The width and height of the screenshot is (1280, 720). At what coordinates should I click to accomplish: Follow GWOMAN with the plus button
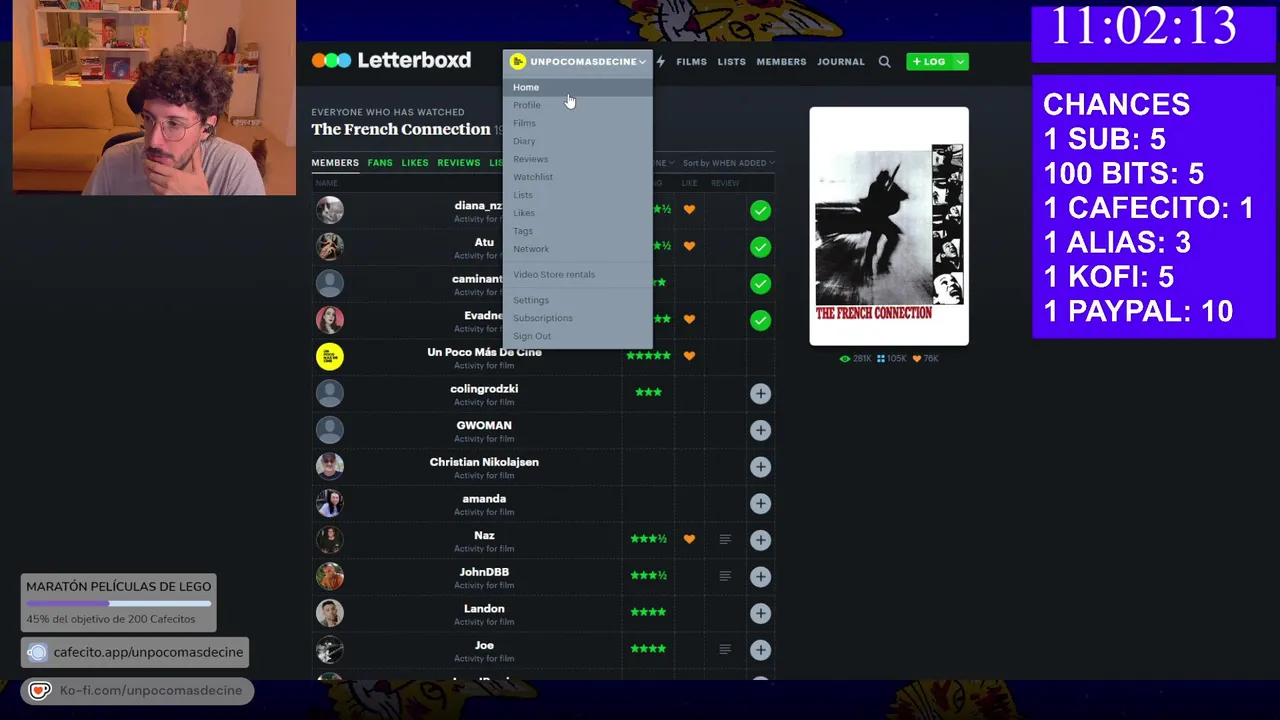pos(760,430)
